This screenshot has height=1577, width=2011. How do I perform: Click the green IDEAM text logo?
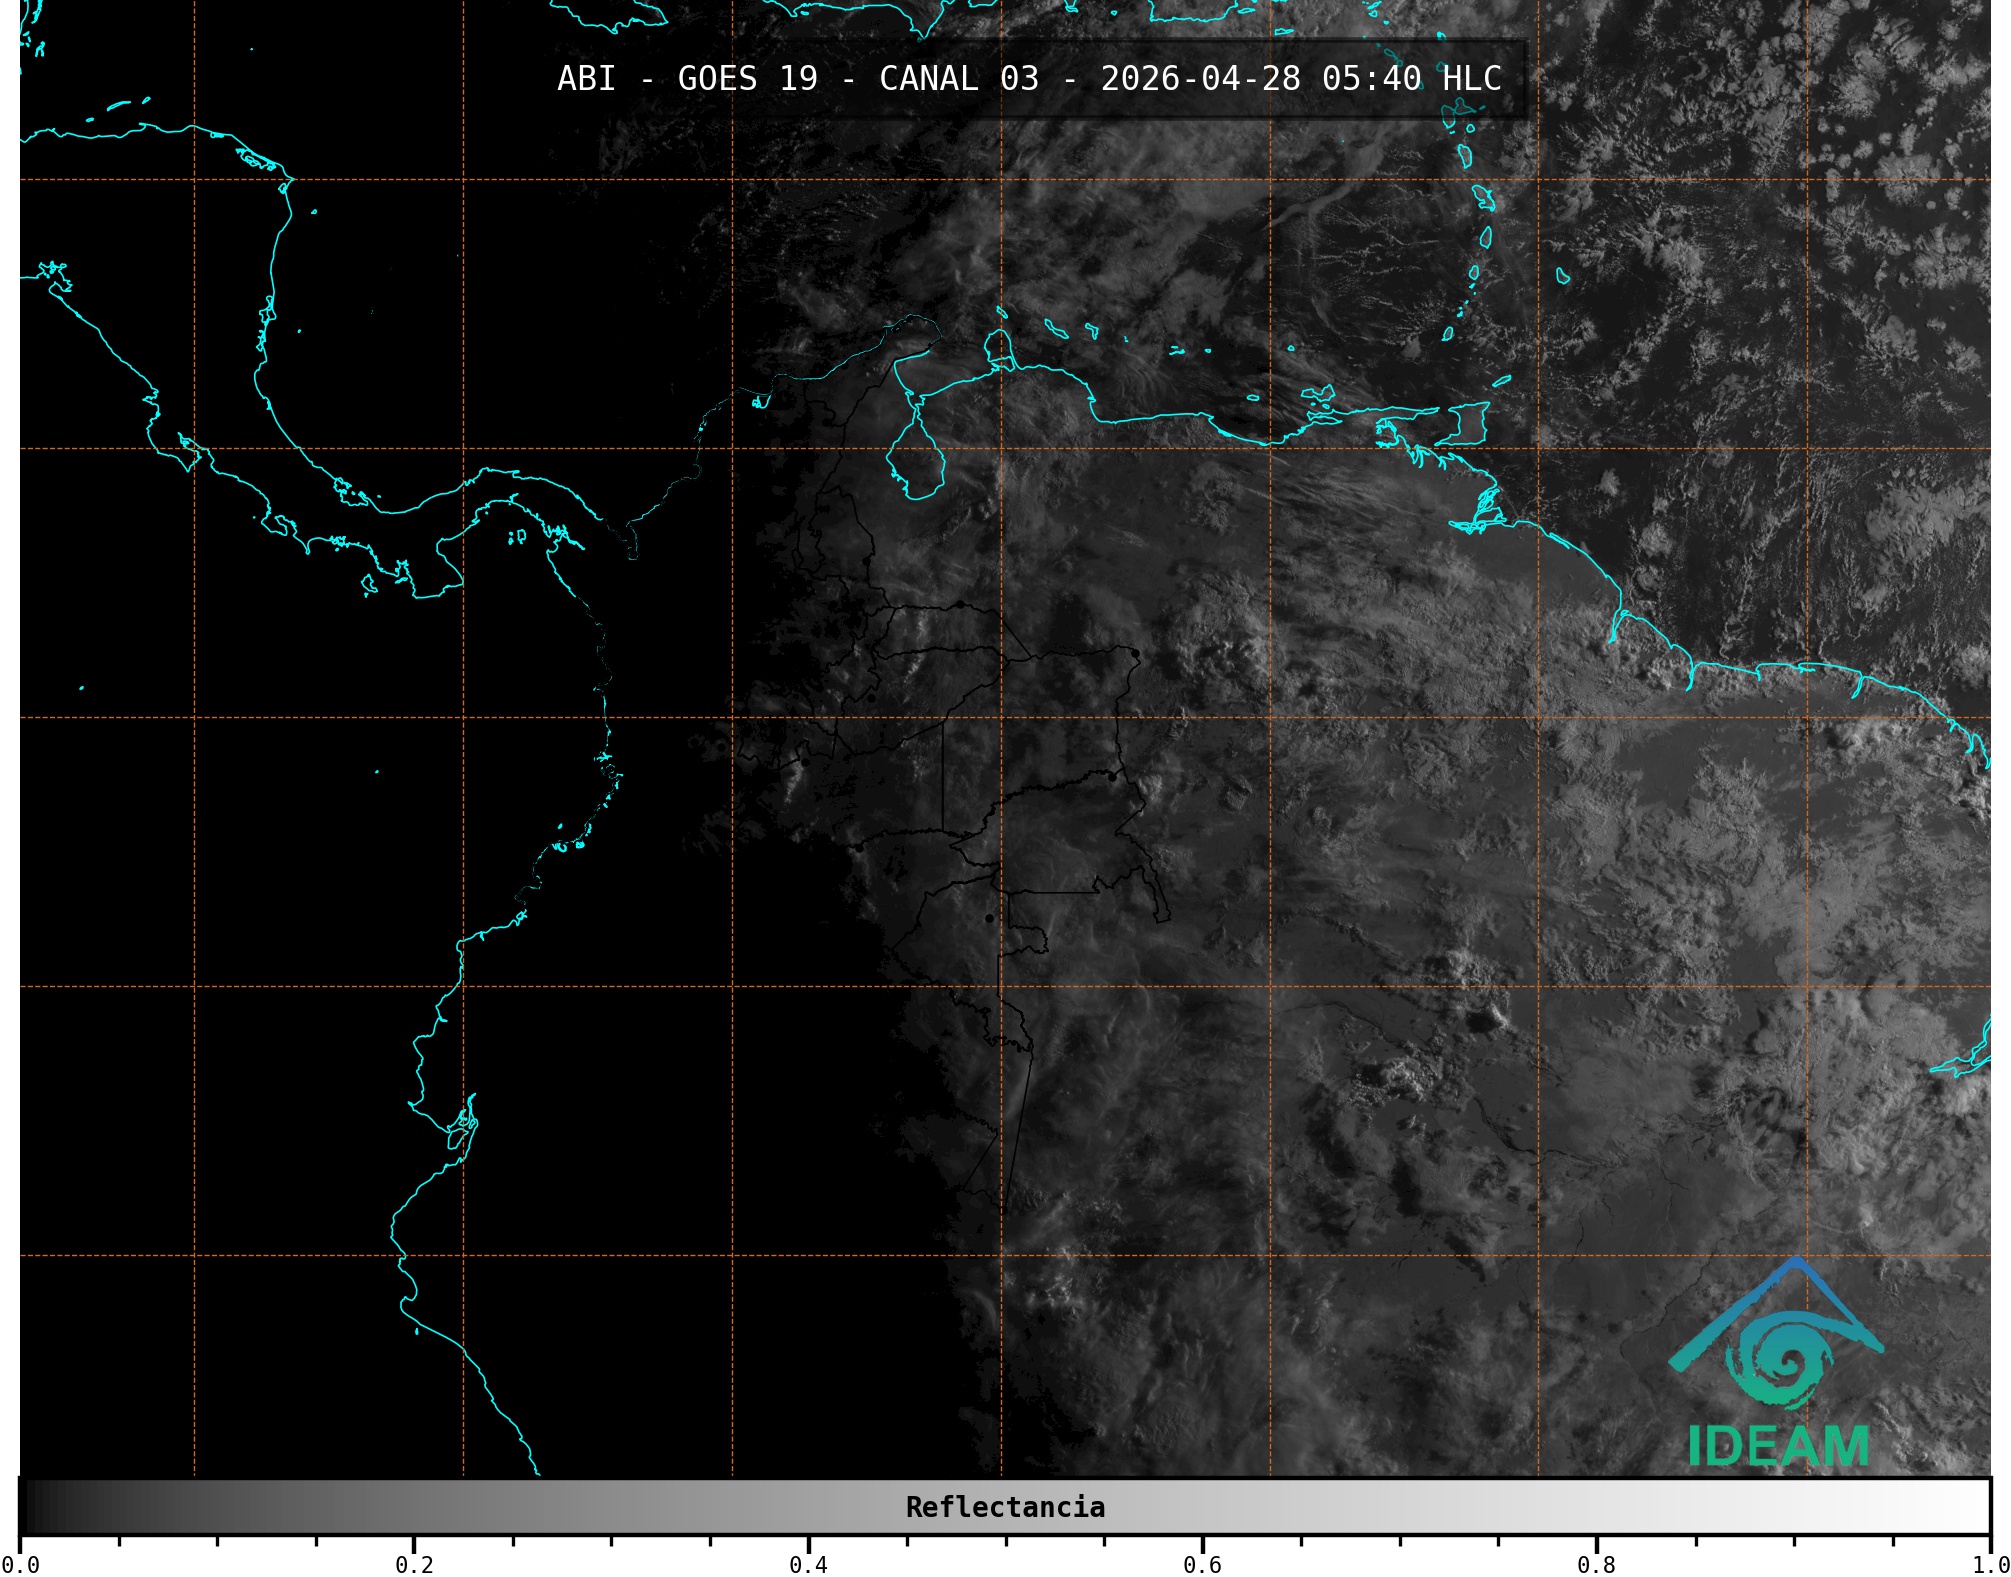[1778, 1446]
